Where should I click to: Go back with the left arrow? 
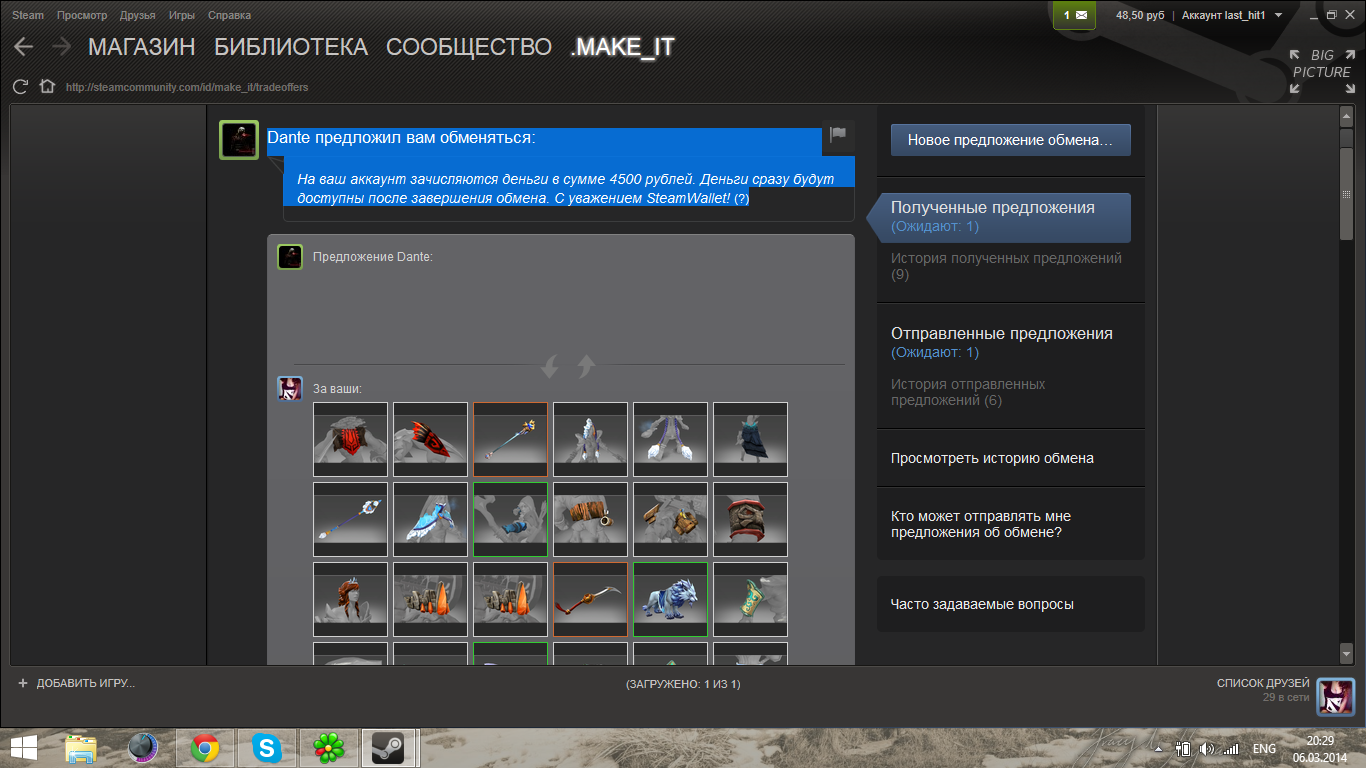(23, 46)
